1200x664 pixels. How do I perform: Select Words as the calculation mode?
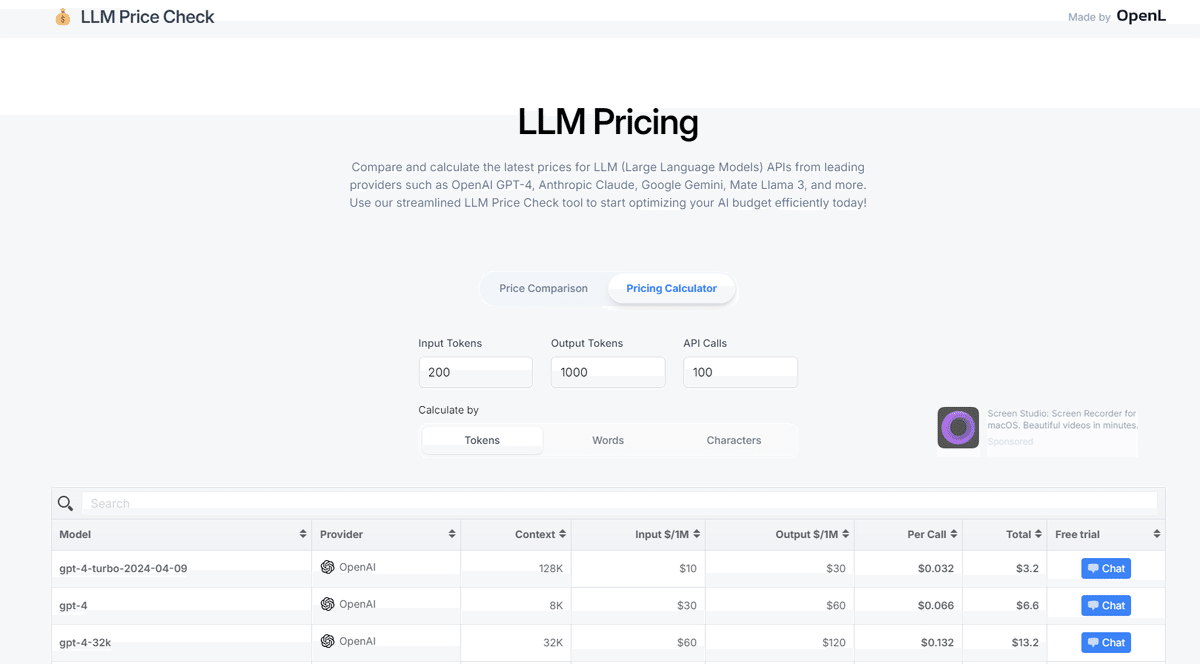coord(607,440)
